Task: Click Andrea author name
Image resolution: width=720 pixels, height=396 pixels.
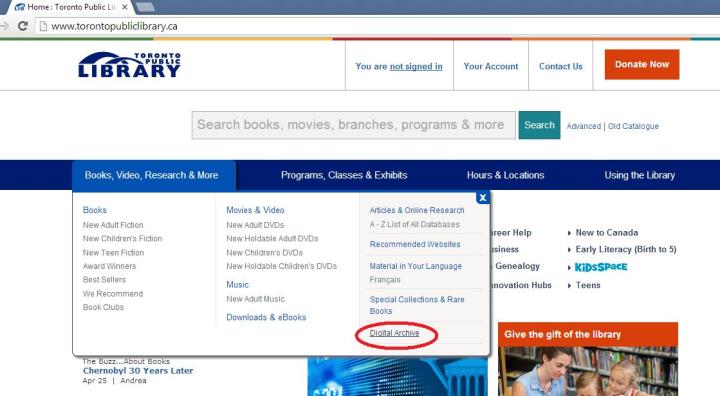Action: tap(133, 381)
